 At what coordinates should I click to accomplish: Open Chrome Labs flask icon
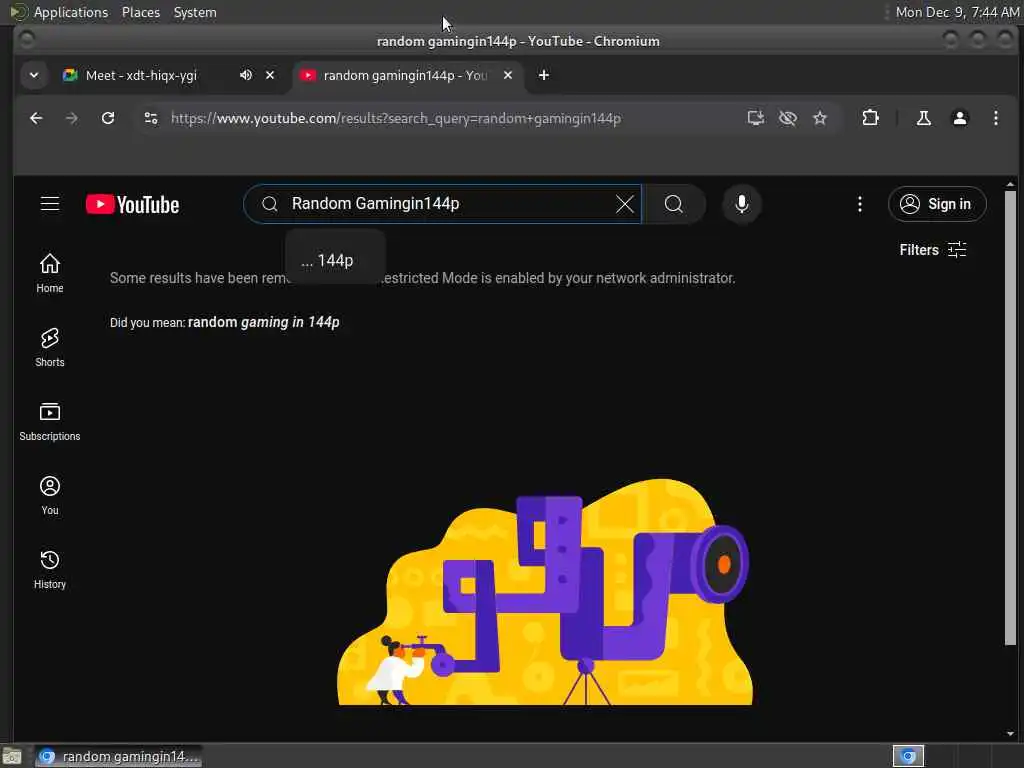[923, 118]
